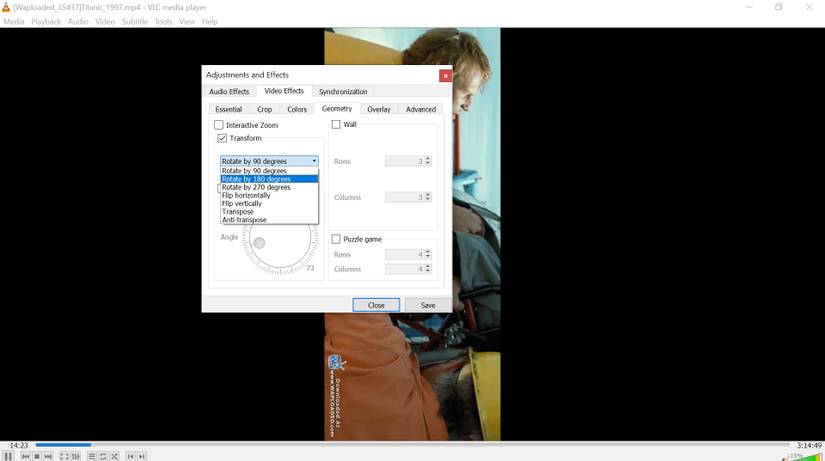The width and height of the screenshot is (825, 461).
Task: Click the video seek progress bar
Action: coord(412,445)
